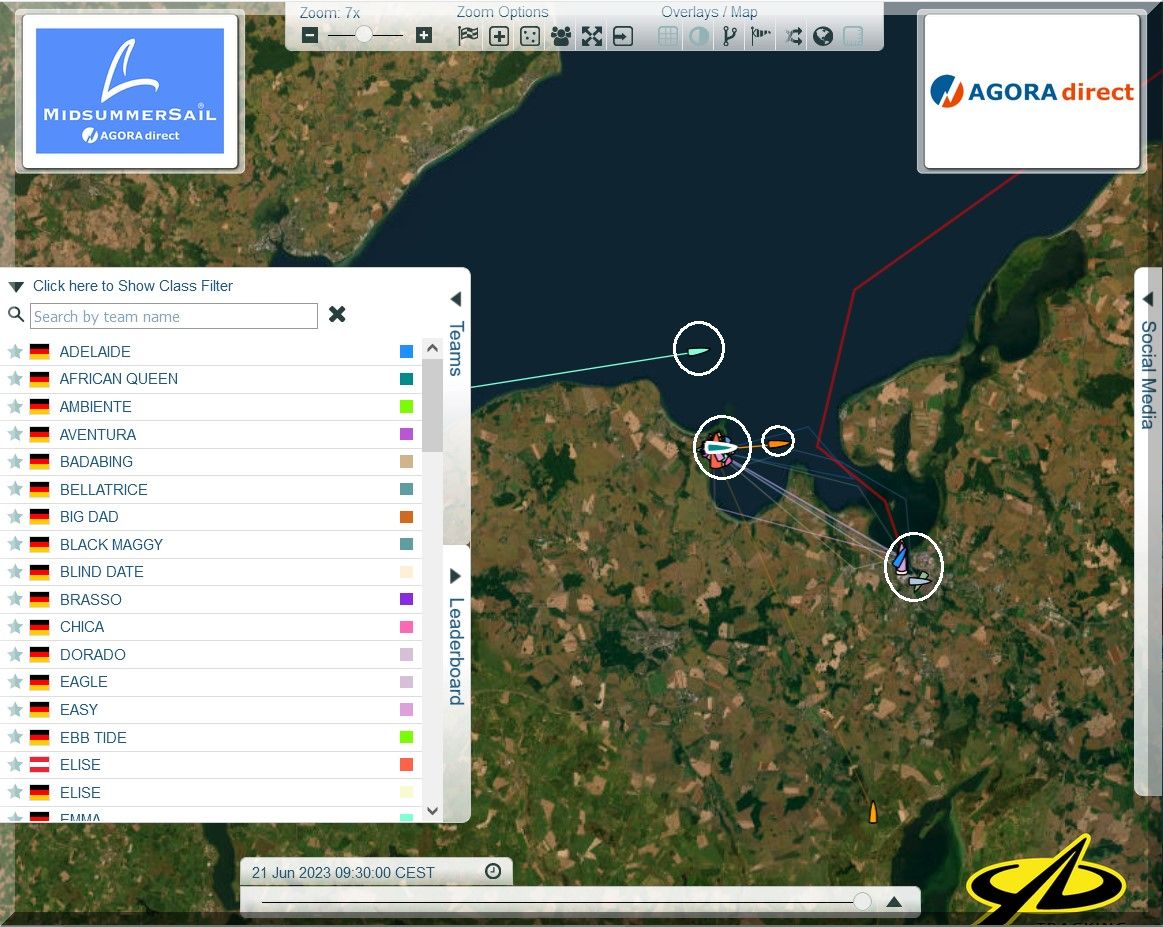
Task: Click the AFRICAN QUEEN team name
Action: (118, 379)
